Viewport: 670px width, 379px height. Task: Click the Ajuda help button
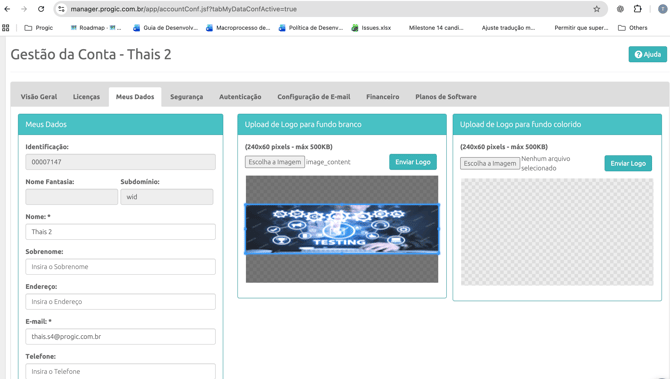click(x=647, y=54)
